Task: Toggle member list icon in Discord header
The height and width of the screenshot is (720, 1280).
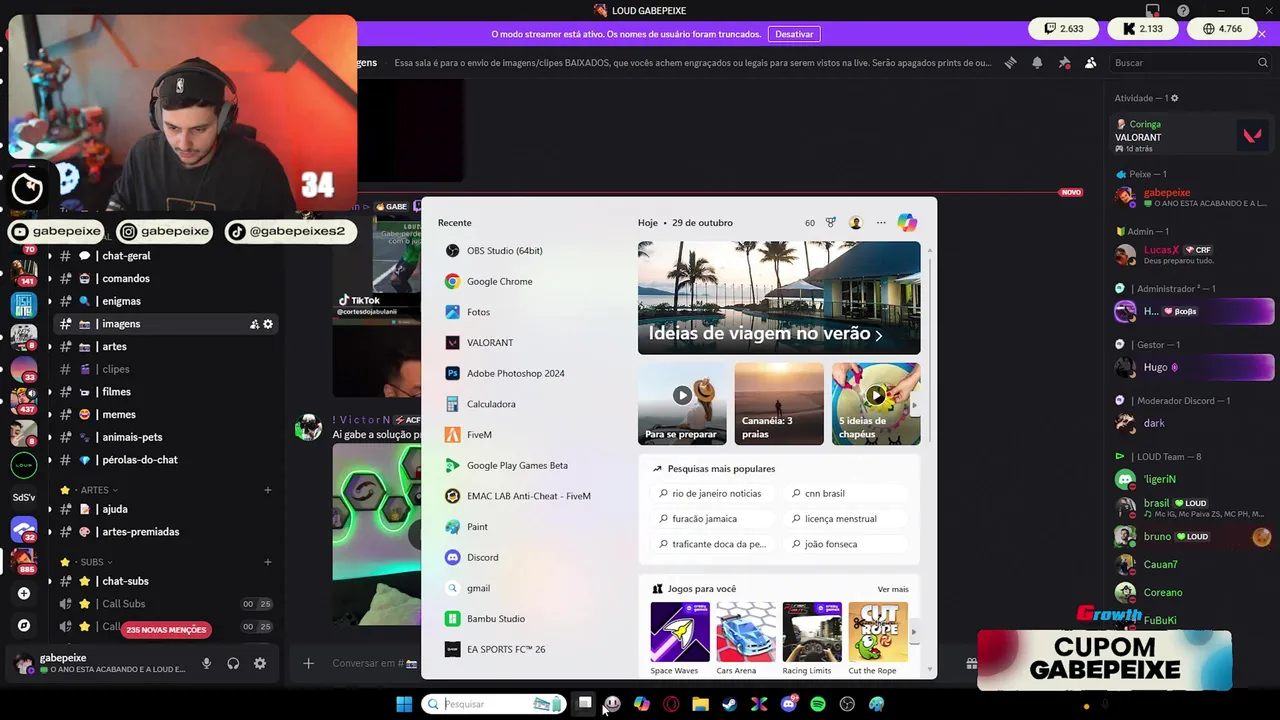Action: click(x=1090, y=62)
